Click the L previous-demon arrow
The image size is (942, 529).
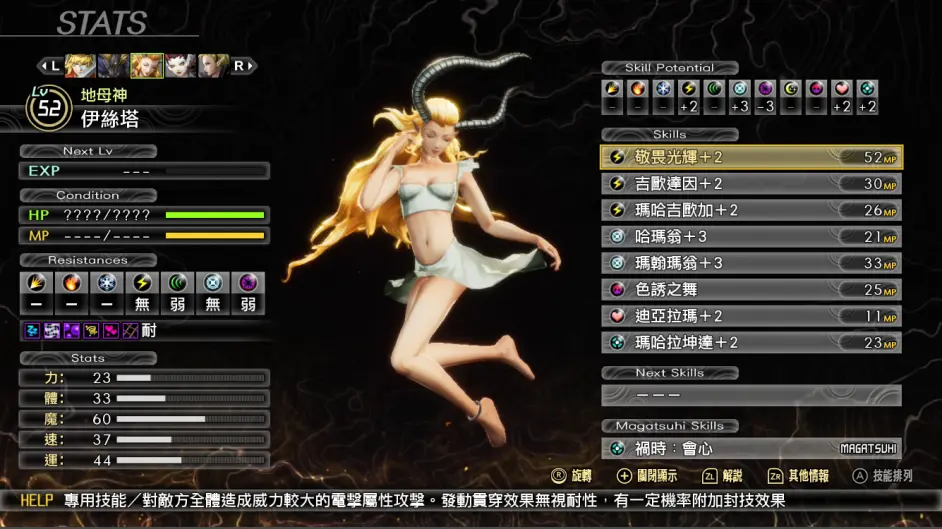[x=50, y=66]
